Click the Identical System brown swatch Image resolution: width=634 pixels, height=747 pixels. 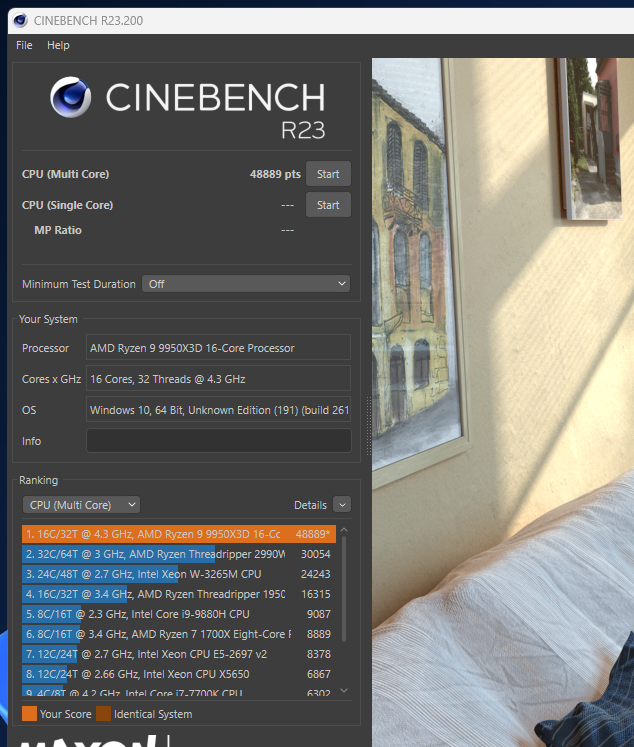(103, 714)
